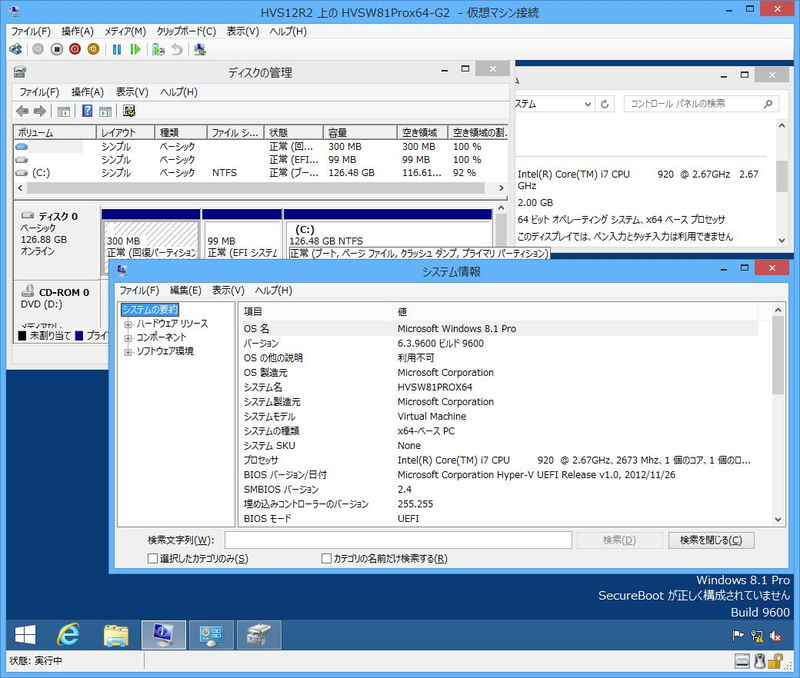Click the show/hide action pane icon
This screenshot has width=800, height=678.
(105, 111)
